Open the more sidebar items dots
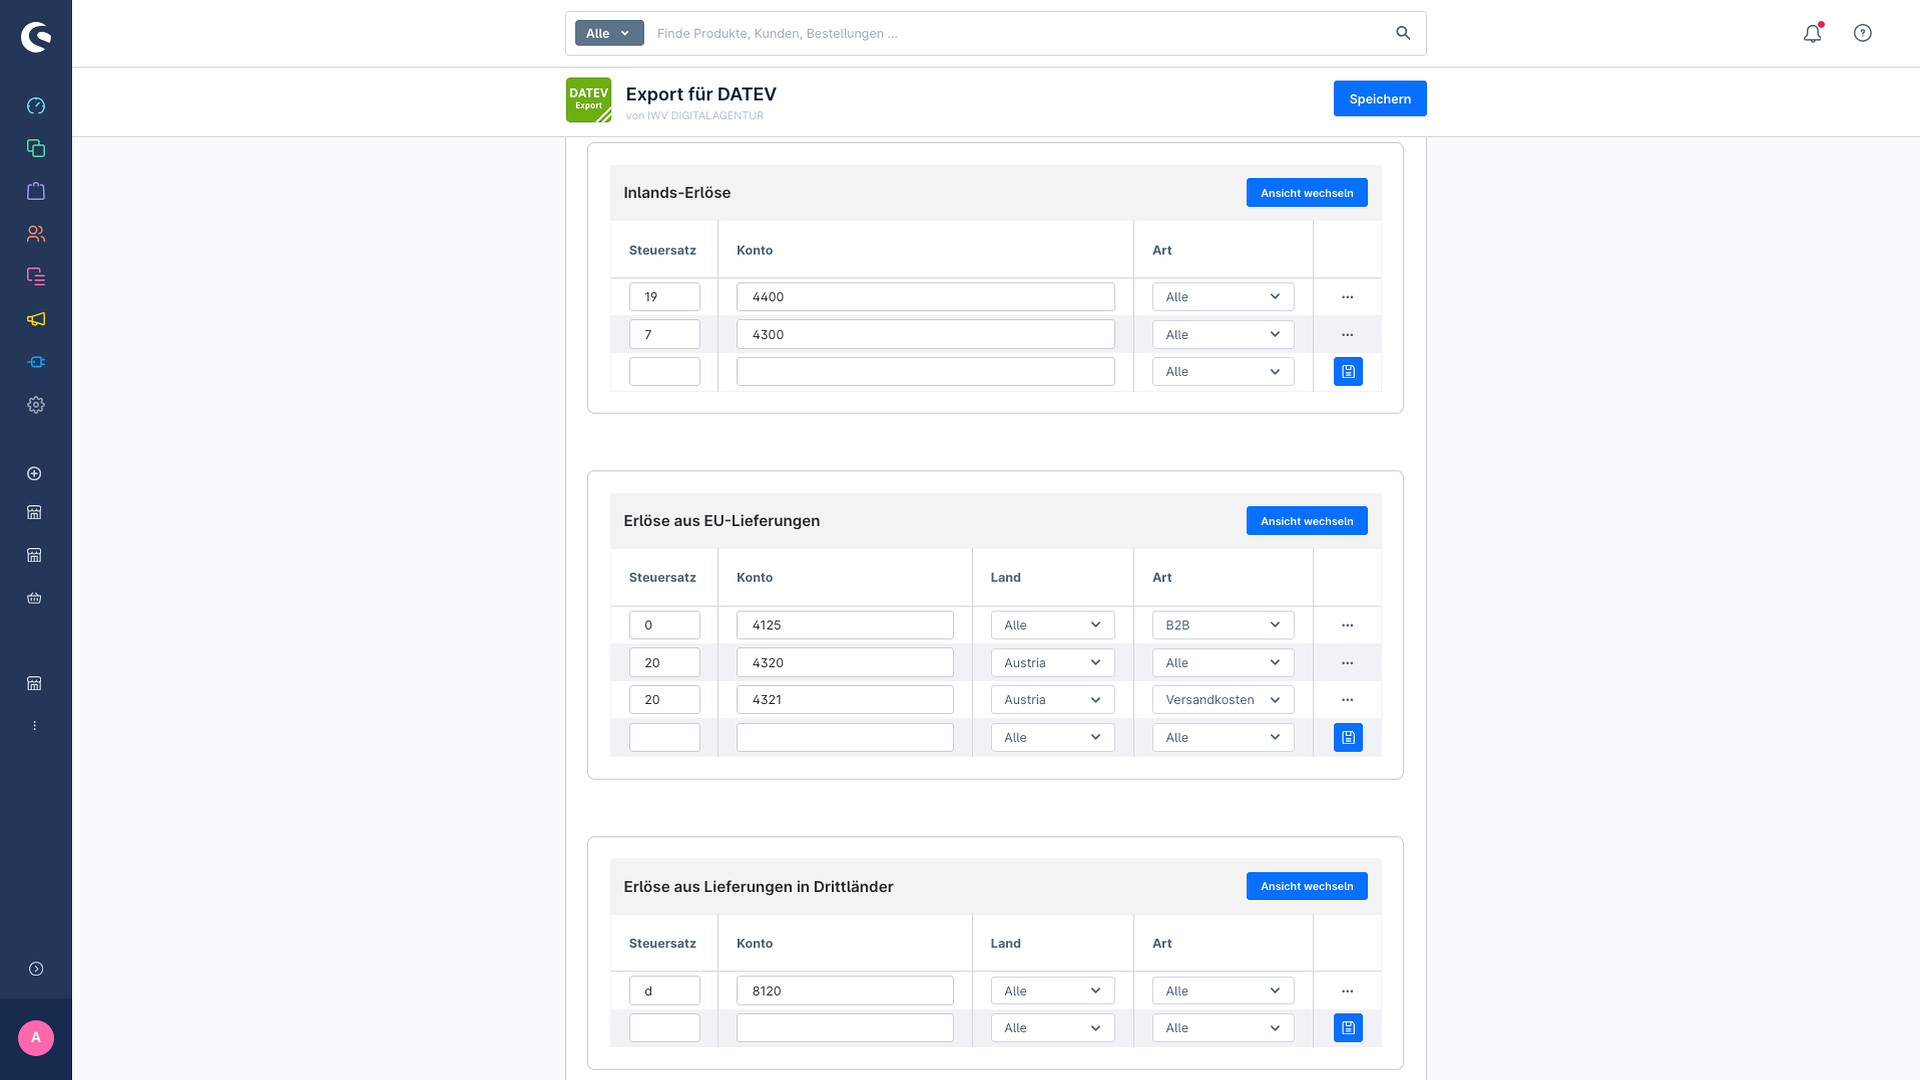1920x1080 pixels. (x=34, y=726)
